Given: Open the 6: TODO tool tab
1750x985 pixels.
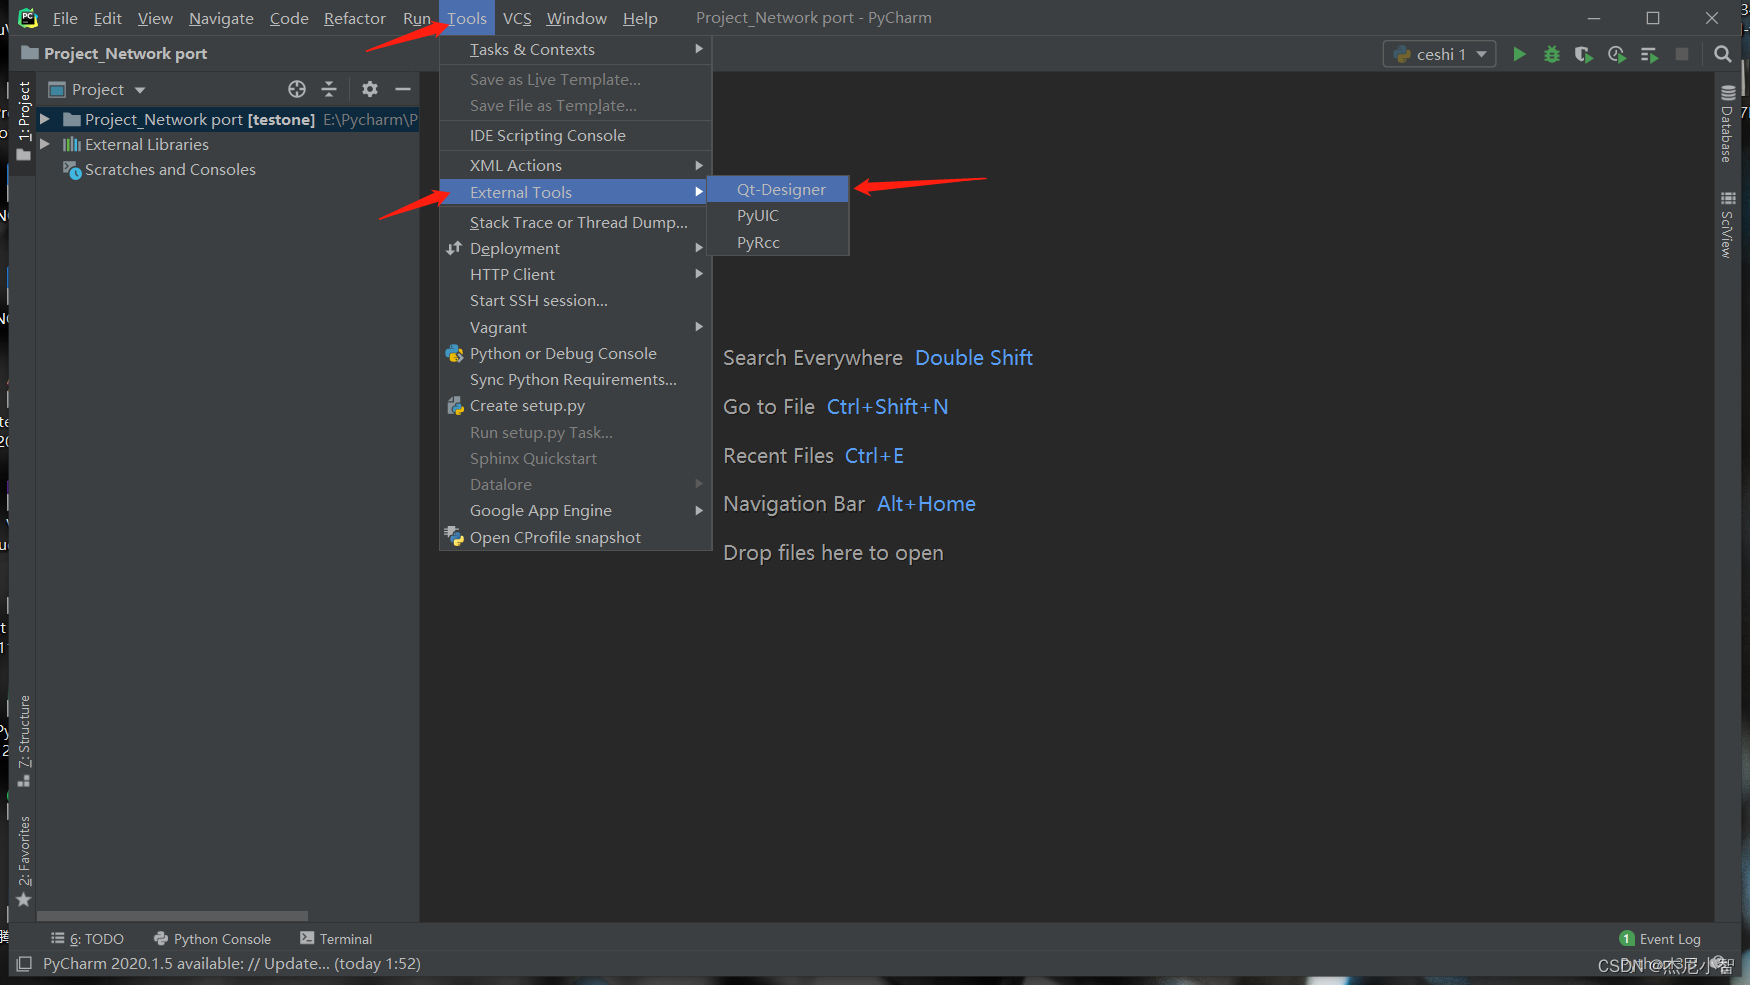Looking at the screenshot, I should pos(87,939).
